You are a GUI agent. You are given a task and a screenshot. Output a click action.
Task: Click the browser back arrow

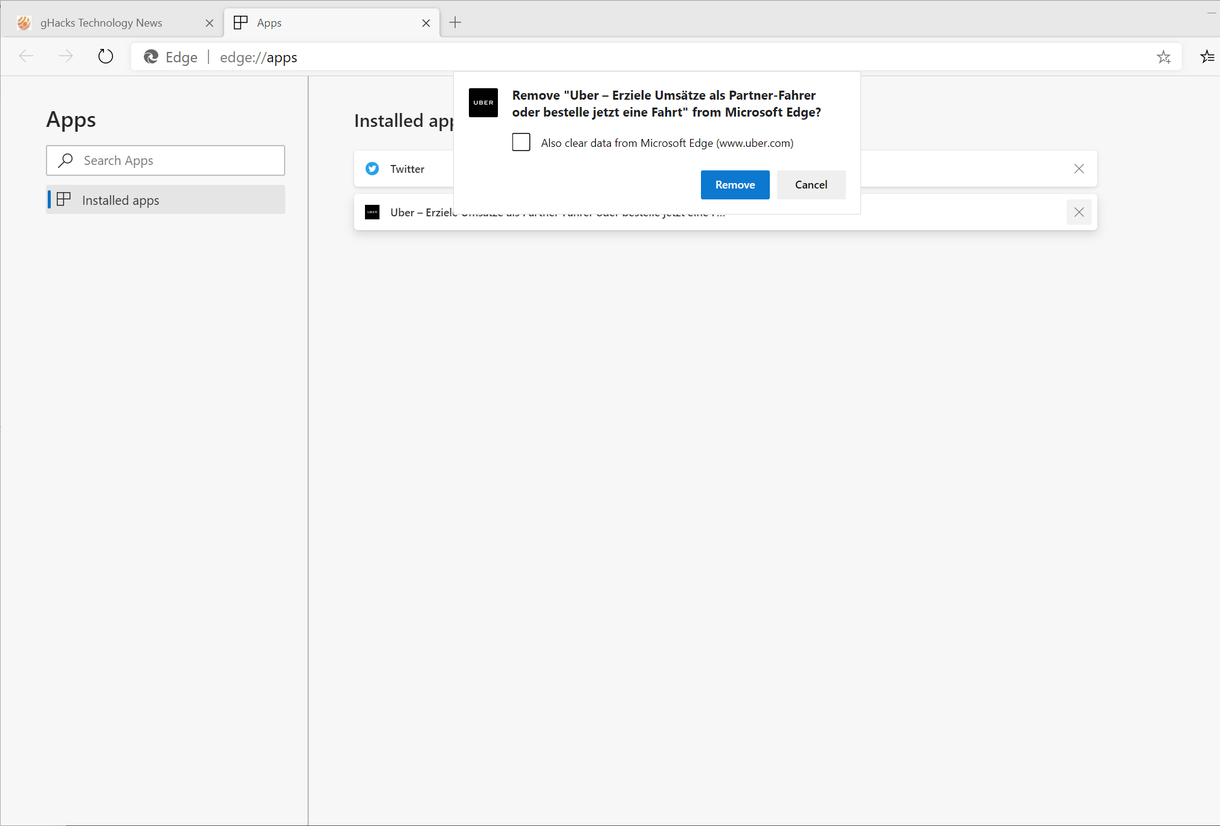point(27,57)
